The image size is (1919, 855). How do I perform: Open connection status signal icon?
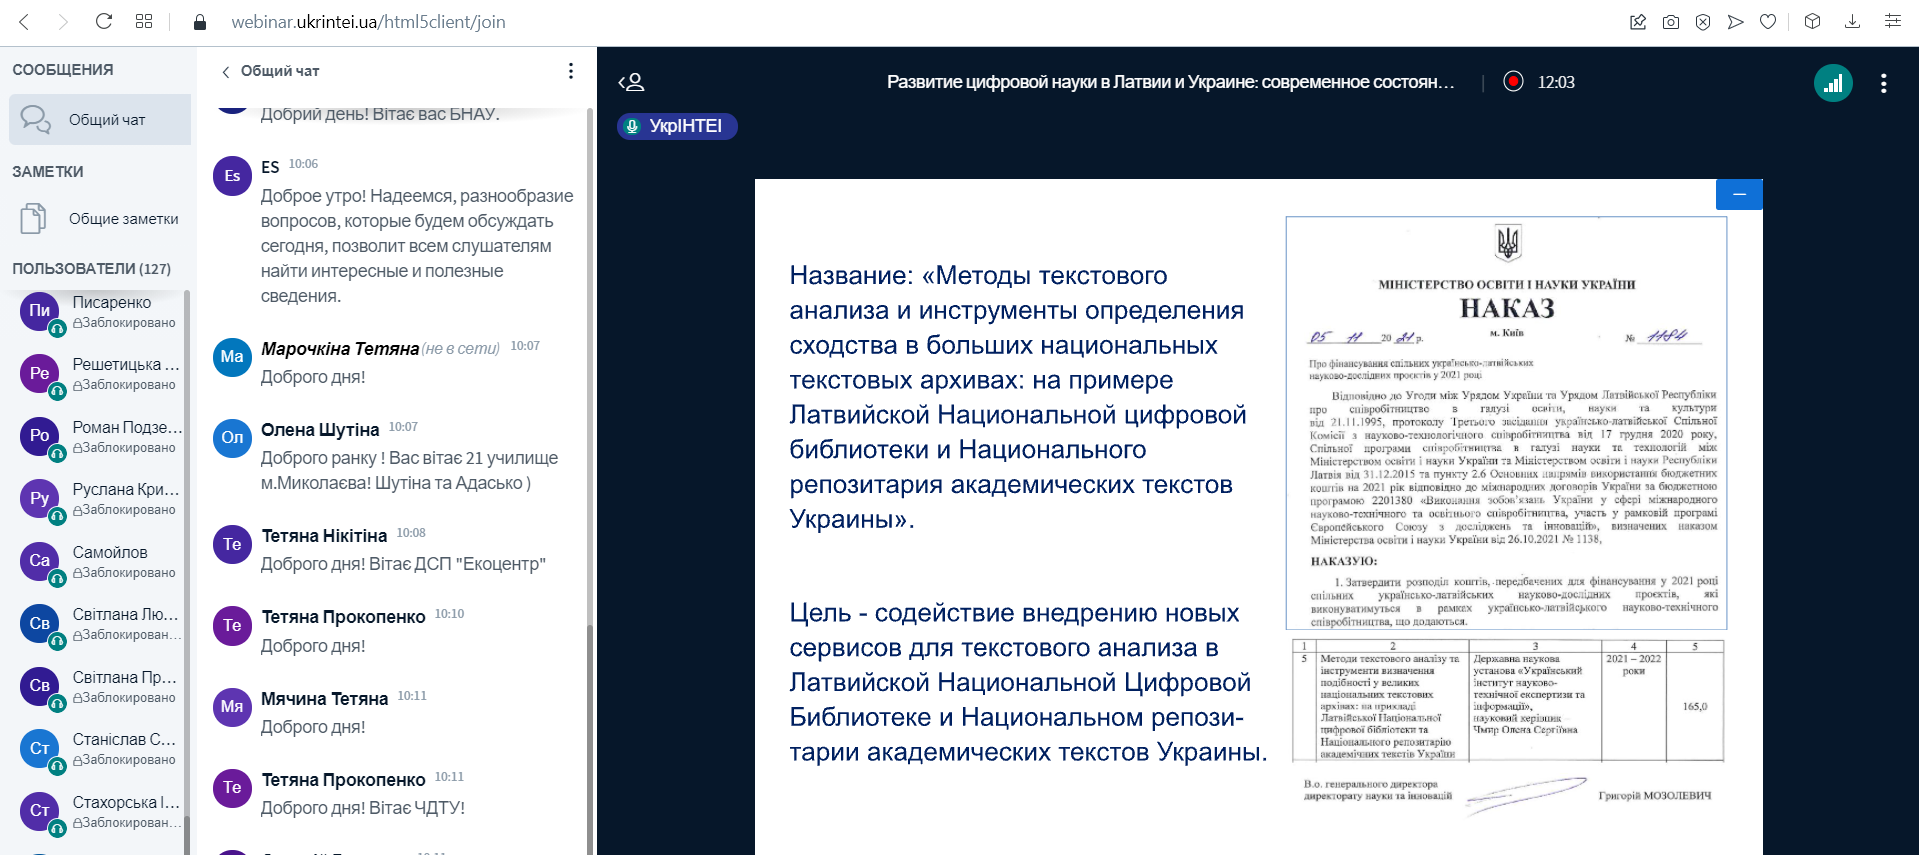coord(1833,83)
